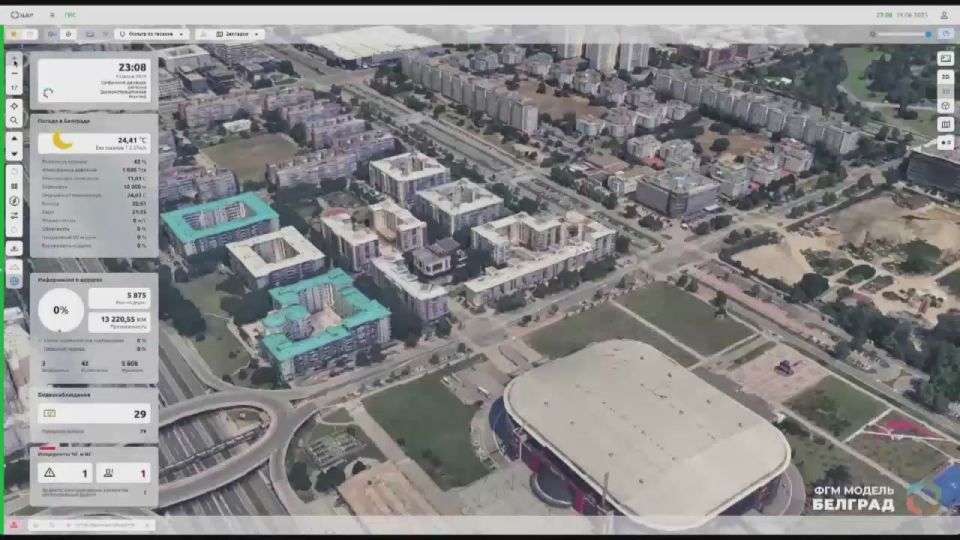
Task: Click the crosshair locate icon in left sidebar
Action: tap(14, 106)
